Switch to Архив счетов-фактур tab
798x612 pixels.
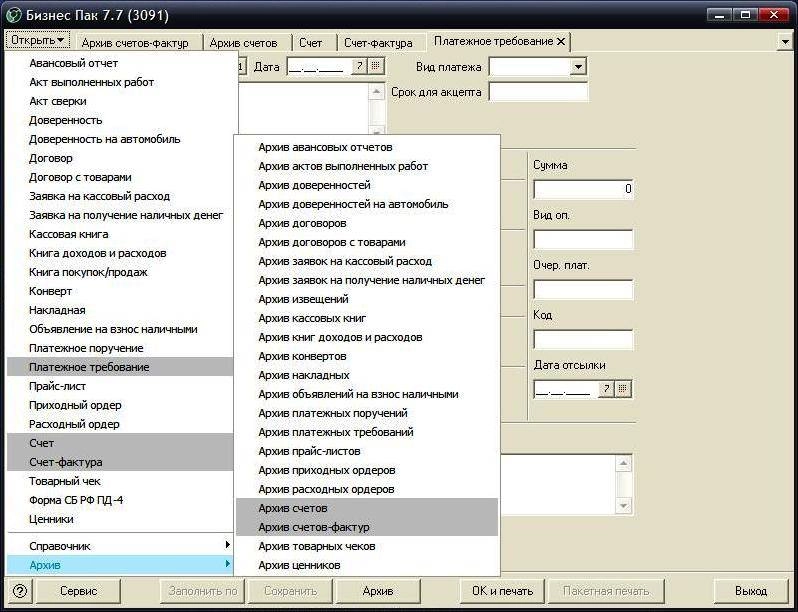pyautogui.click(x=135, y=43)
